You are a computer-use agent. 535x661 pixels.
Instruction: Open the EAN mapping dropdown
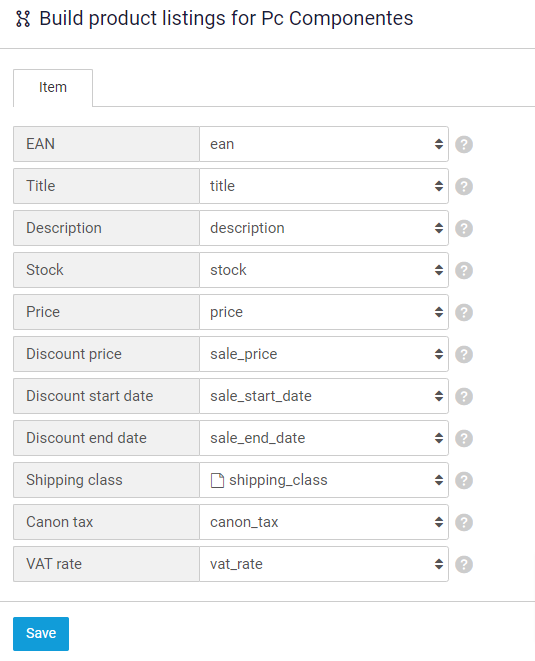(323, 144)
